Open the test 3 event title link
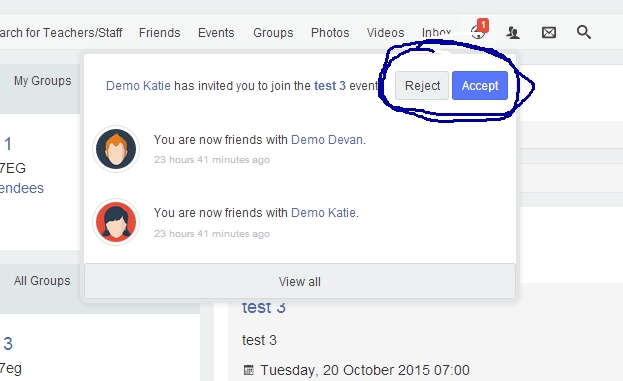 pyautogui.click(x=263, y=308)
